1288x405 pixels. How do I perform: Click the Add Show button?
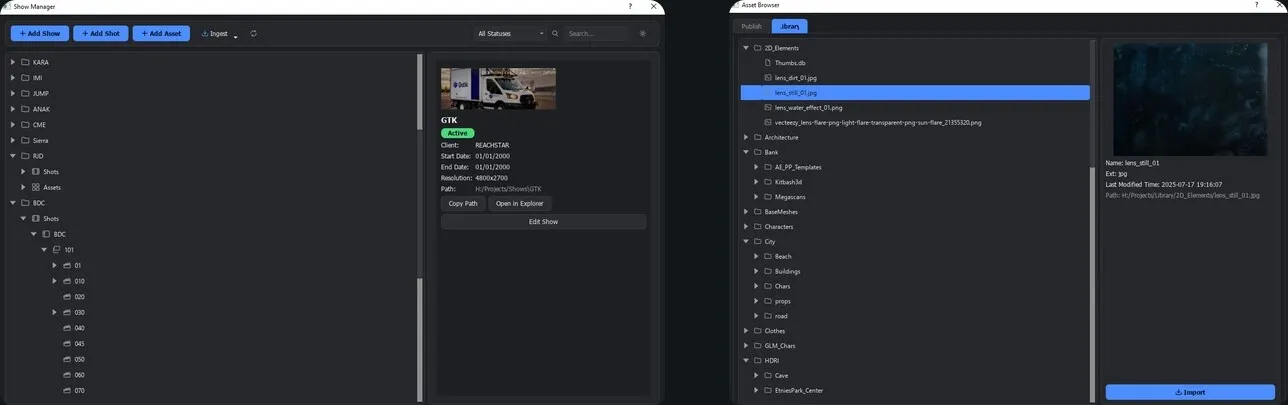(39, 33)
